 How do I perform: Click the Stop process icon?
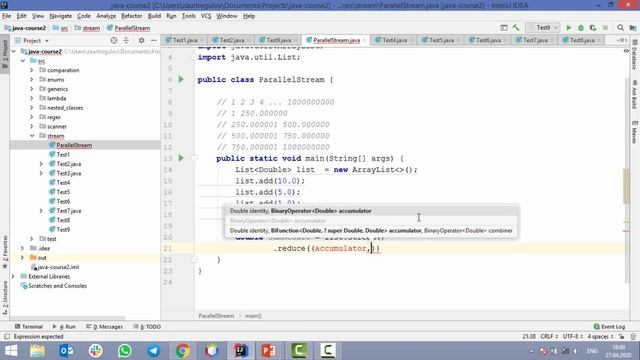(x=605, y=28)
